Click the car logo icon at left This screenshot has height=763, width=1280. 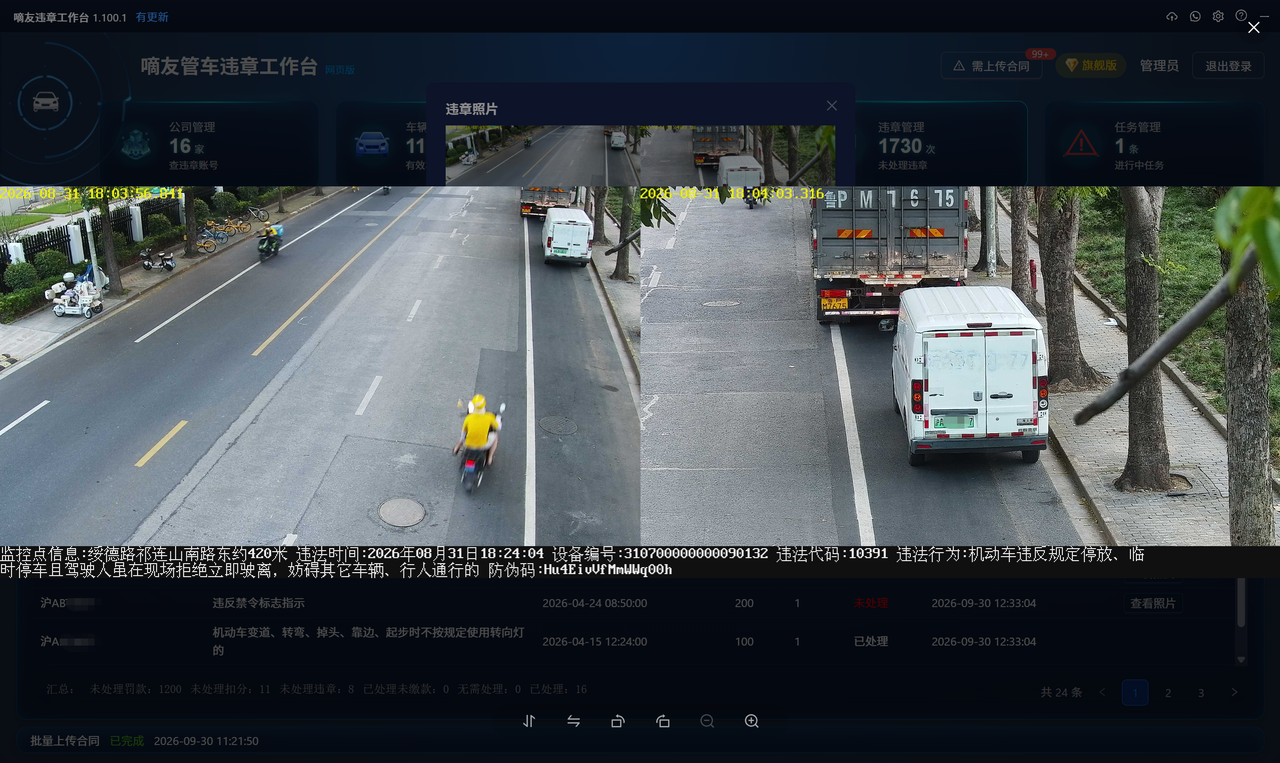(45, 101)
